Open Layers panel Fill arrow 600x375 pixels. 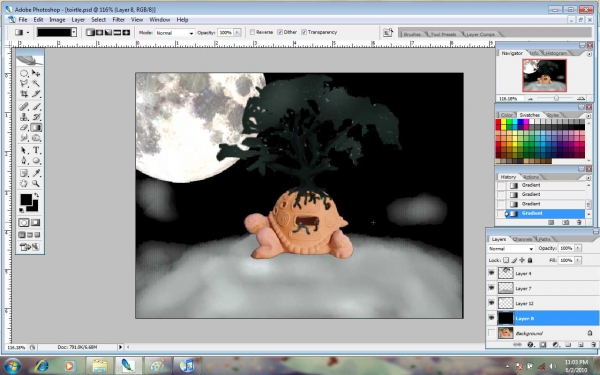[x=578, y=260]
